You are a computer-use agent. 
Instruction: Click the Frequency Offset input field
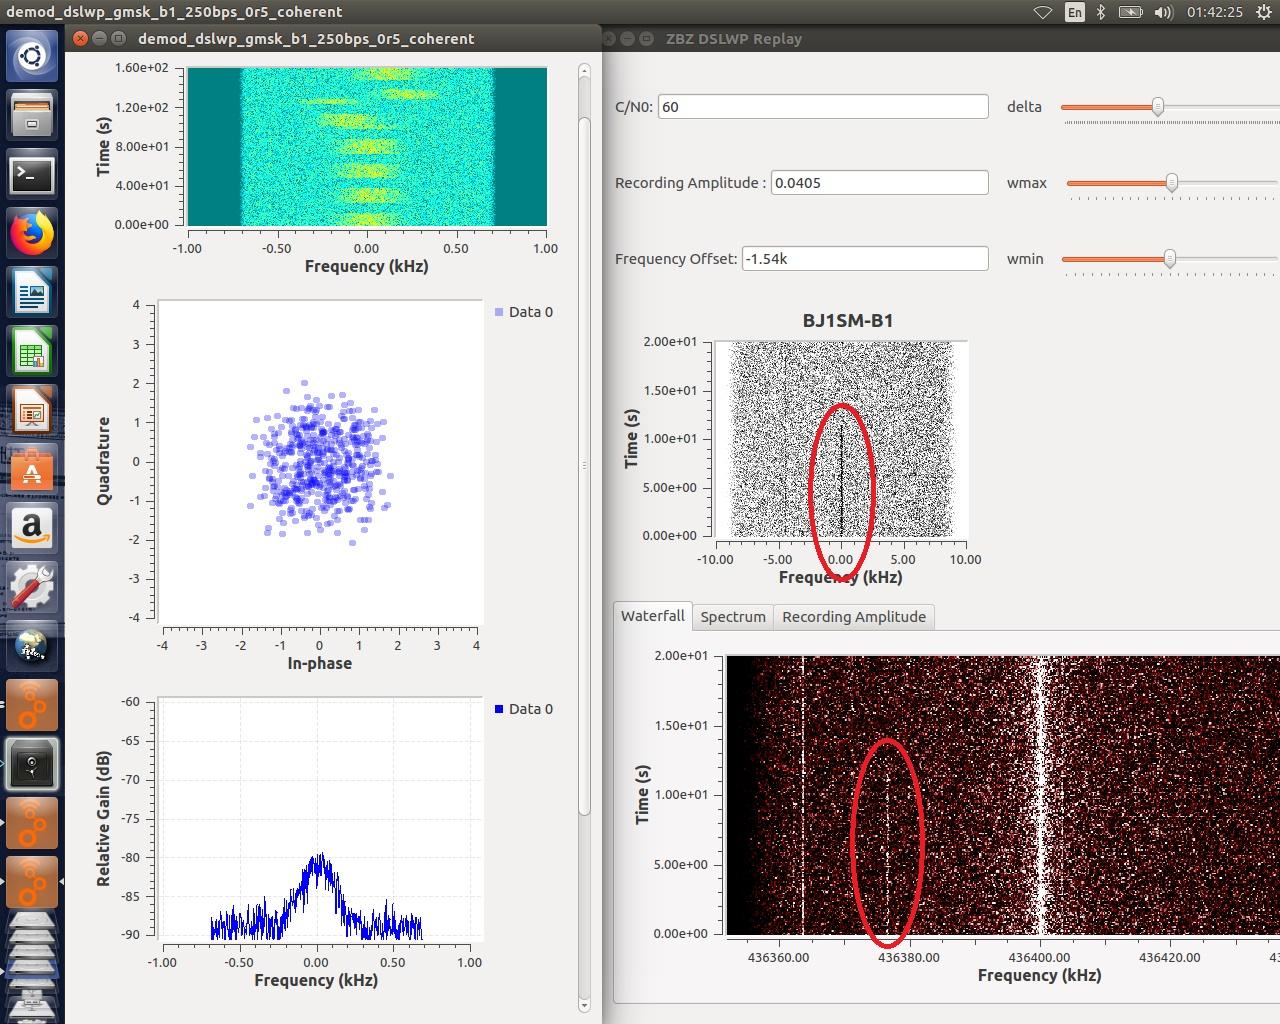tap(864, 259)
